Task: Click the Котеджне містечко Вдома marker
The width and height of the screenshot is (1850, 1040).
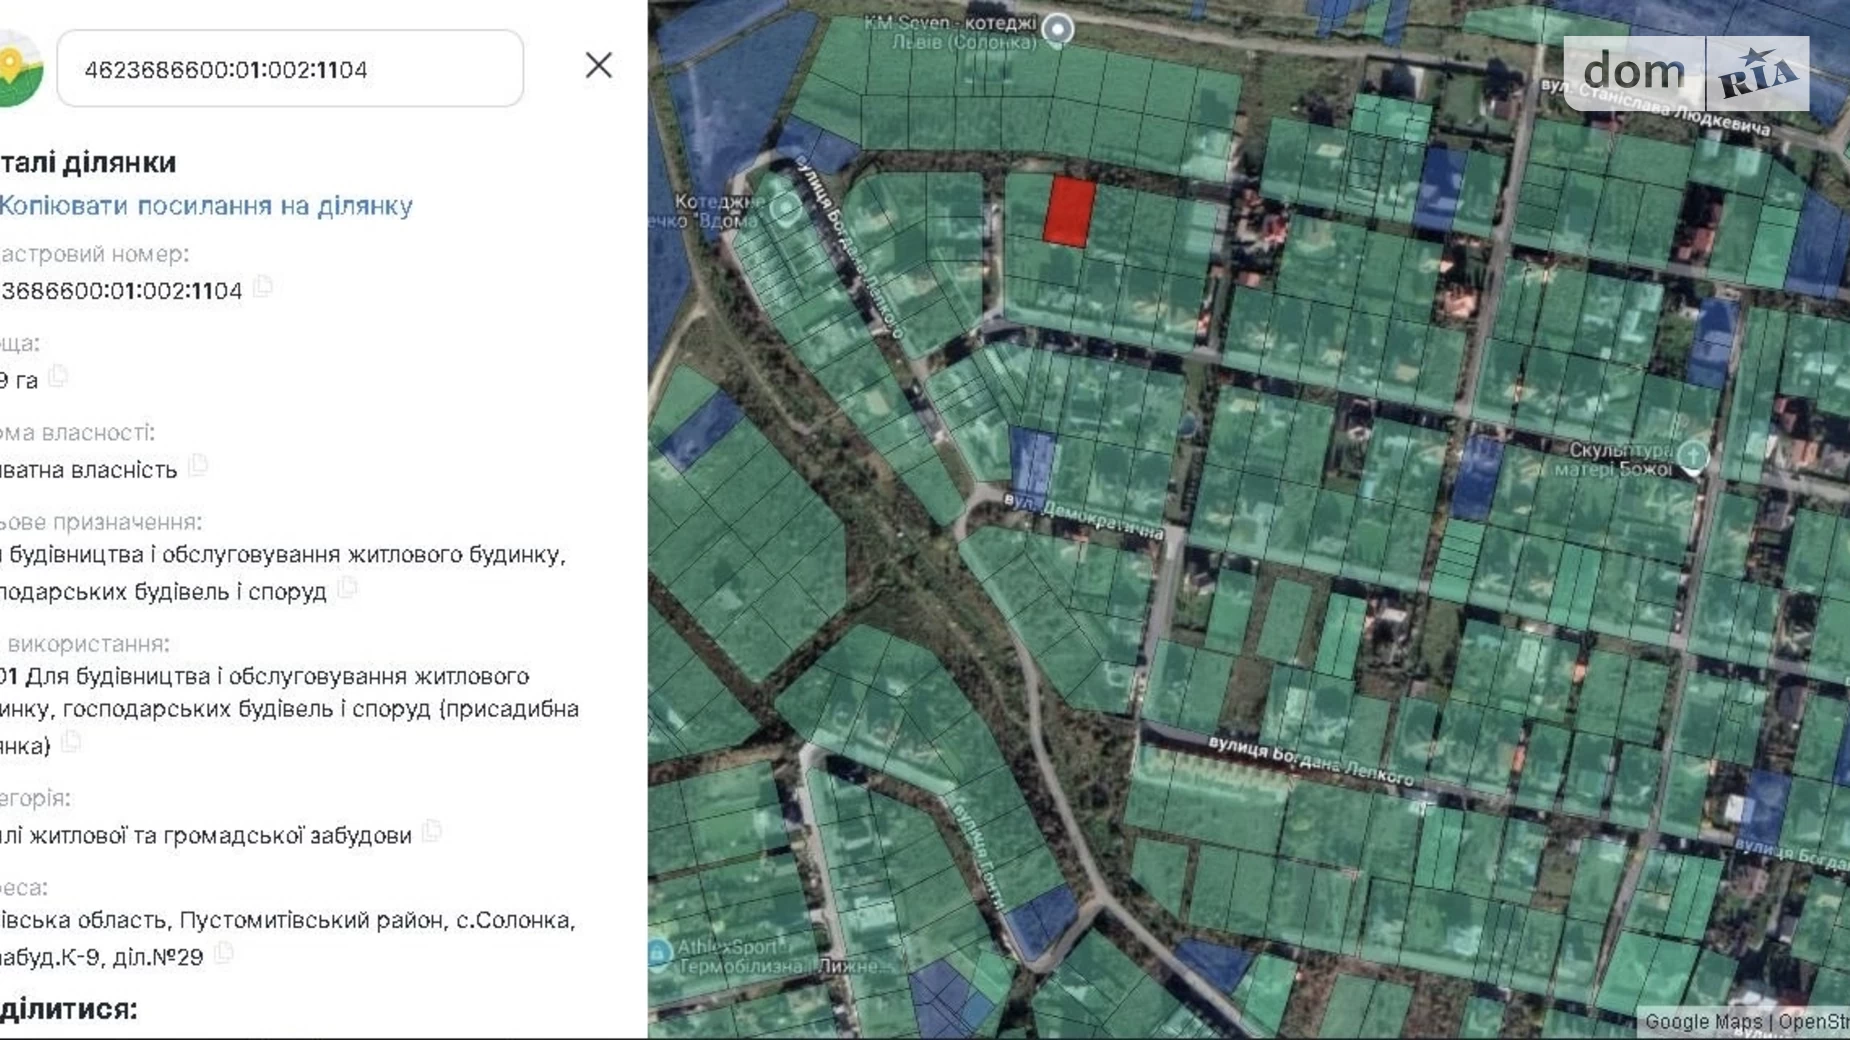Action: coord(785,209)
